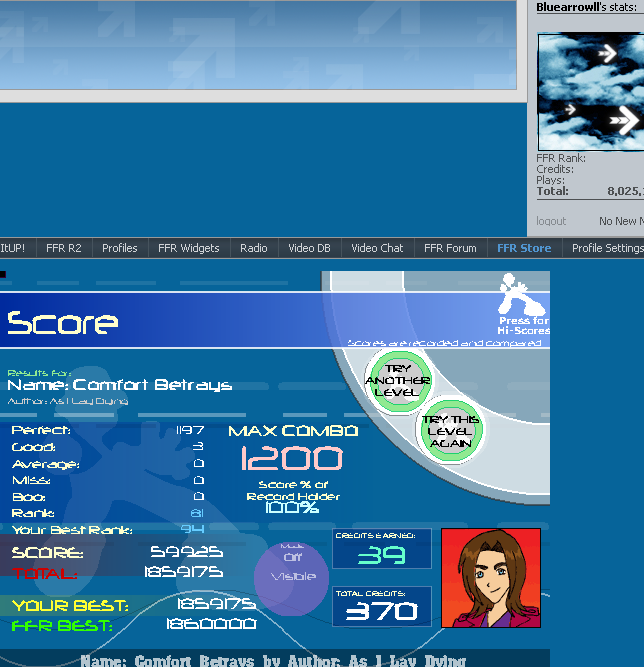This screenshot has width=644, height=667.
Task: Go to the Profiles page
Action: [x=120, y=248]
